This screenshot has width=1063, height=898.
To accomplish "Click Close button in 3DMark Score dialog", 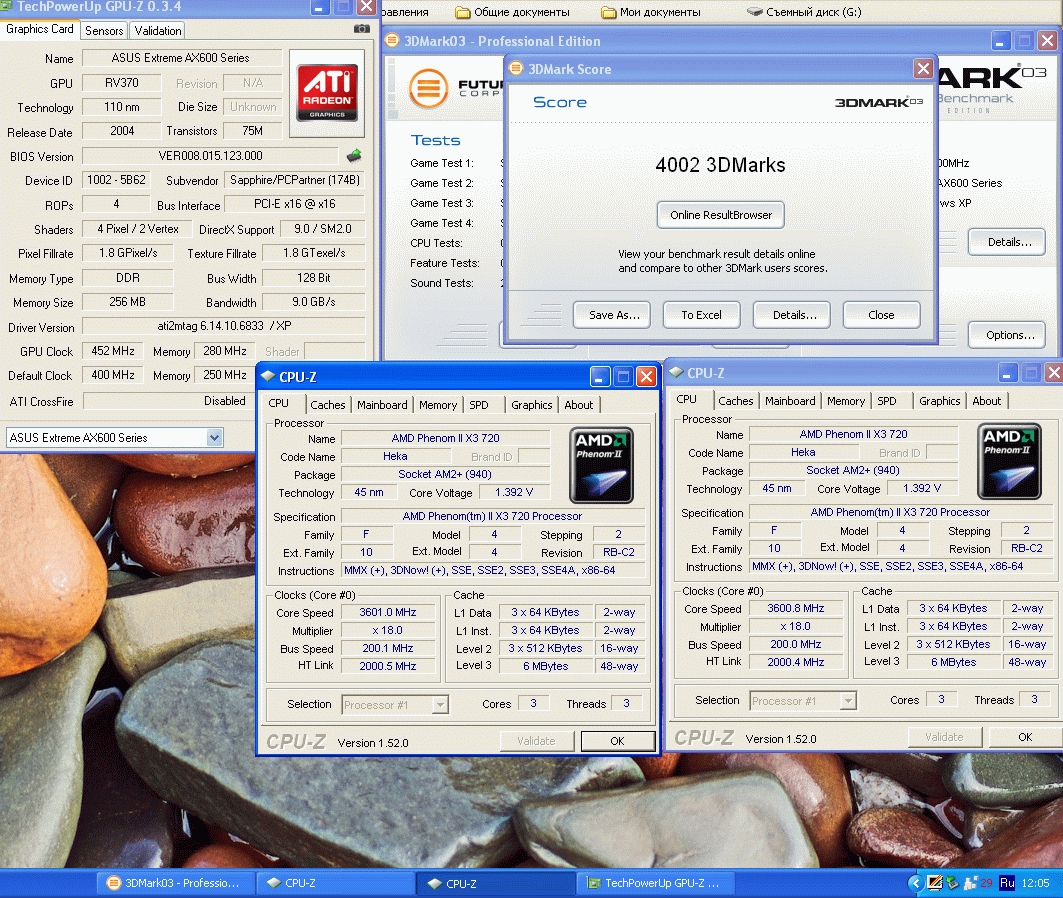I will pos(881,315).
